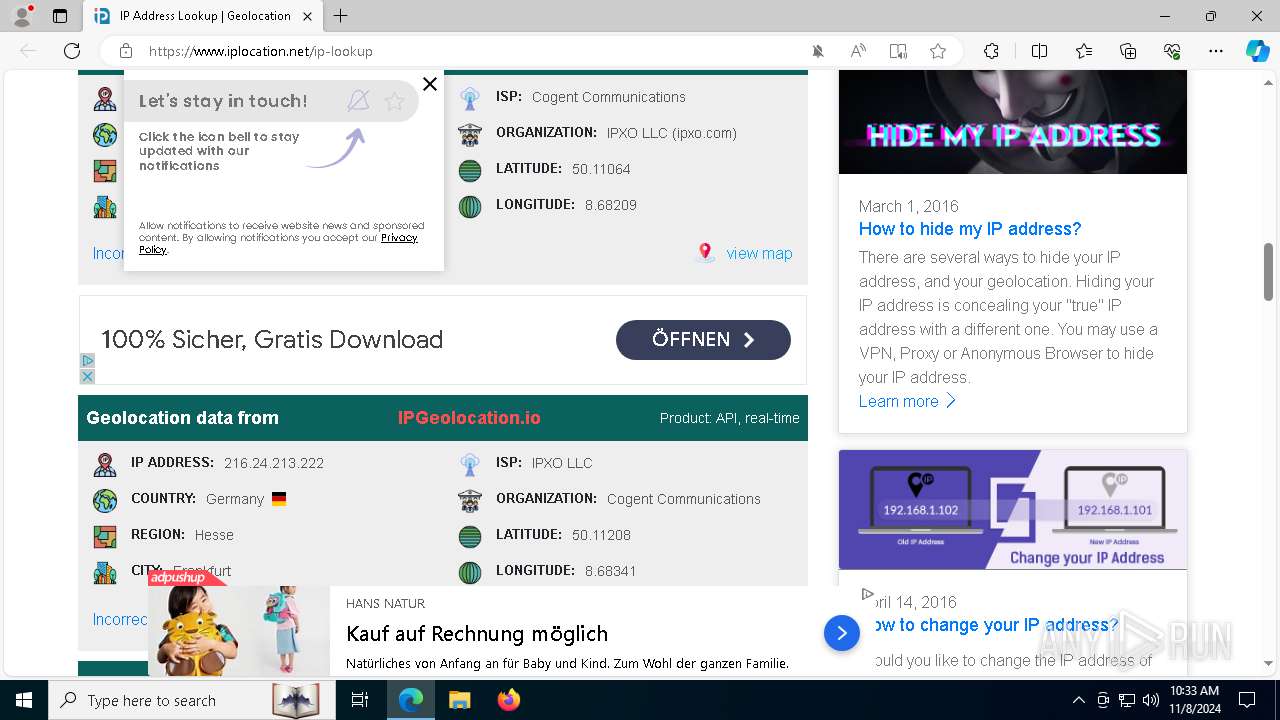Click Learn more link
Screen dimensions: 1280x720
[907, 401]
